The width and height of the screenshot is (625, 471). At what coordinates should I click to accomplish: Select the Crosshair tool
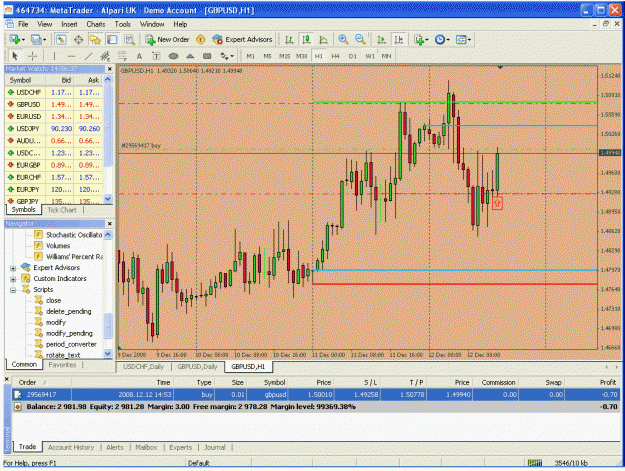(x=33, y=56)
